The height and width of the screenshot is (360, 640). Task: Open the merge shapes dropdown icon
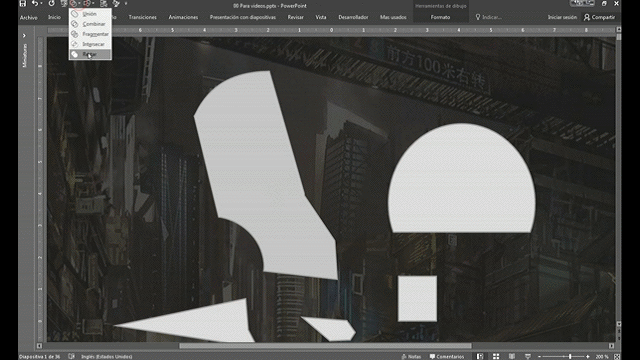pos(75,4)
